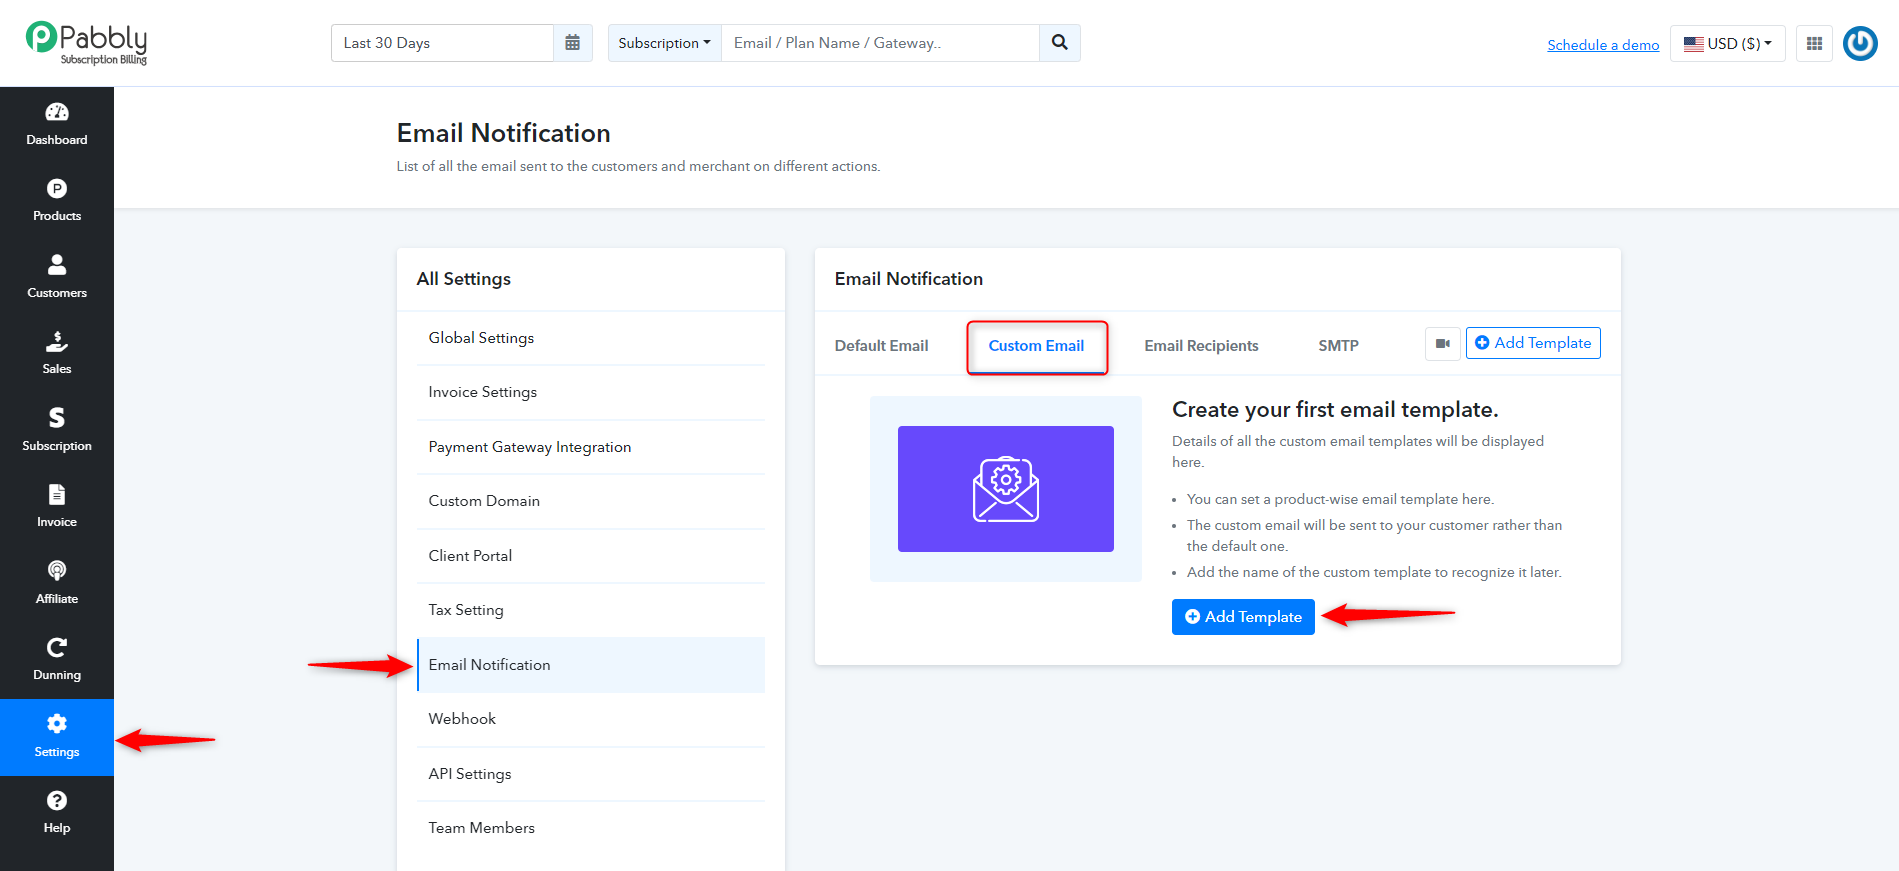This screenshot has height=871, width=1899.
Task: Click the video tutorial camera icon
Action: point(1443,343)
